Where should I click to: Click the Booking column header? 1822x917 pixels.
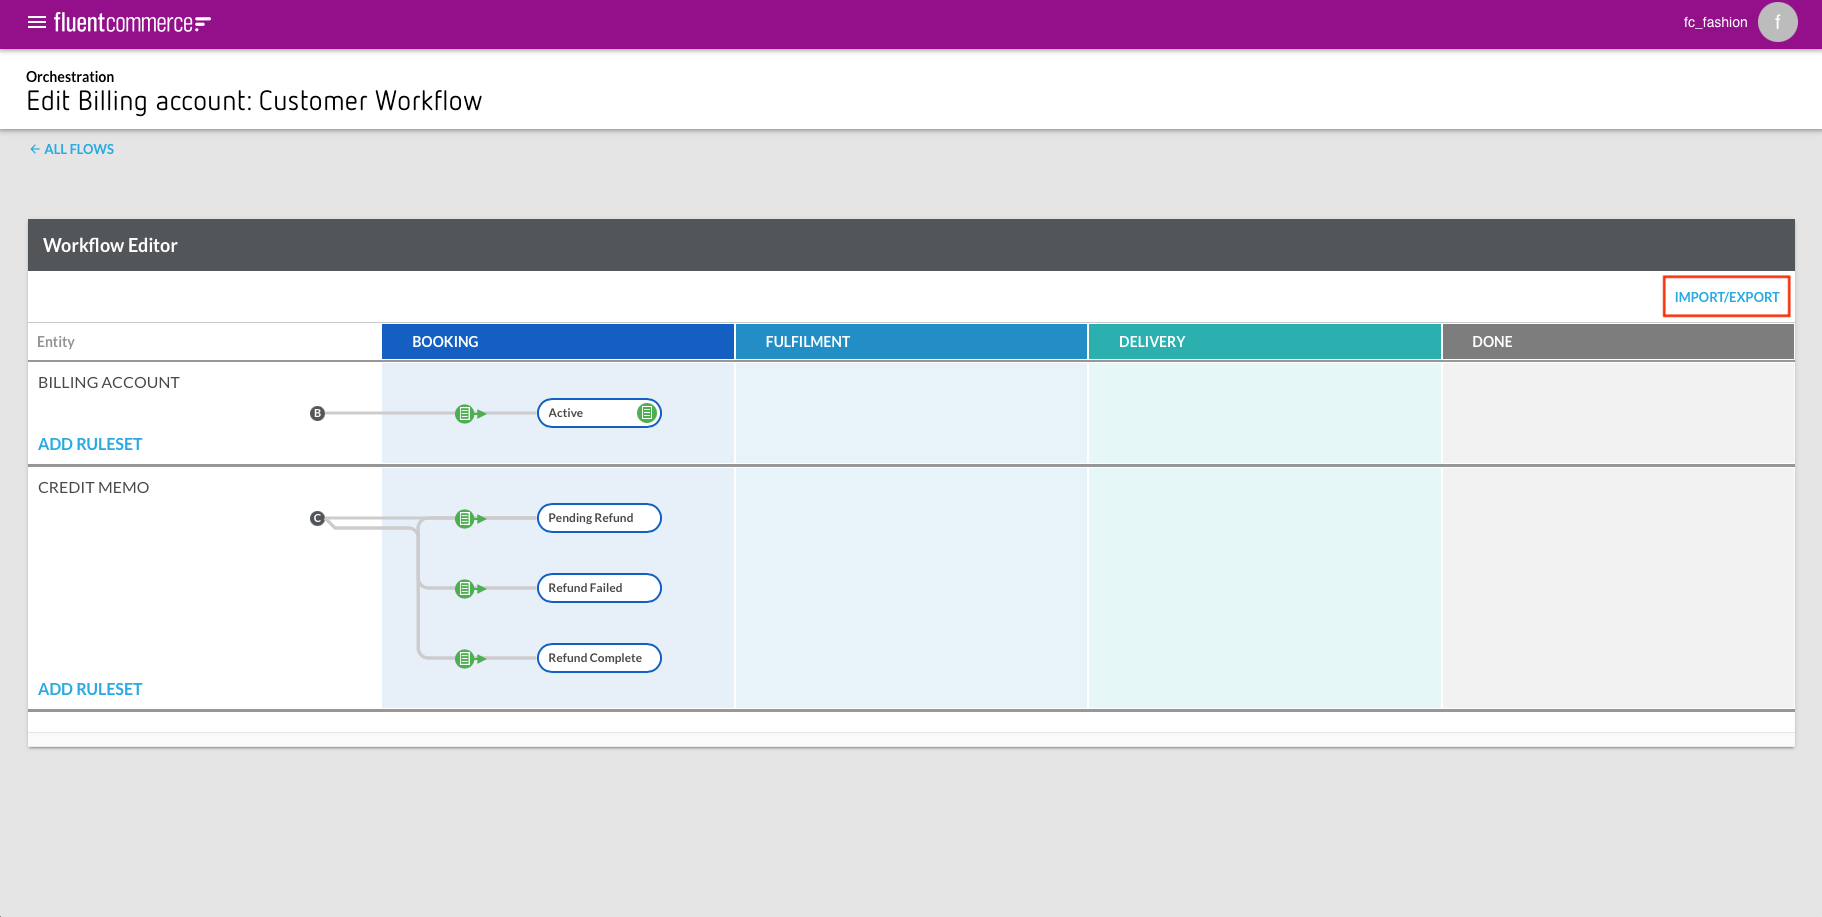coord(557,342)
